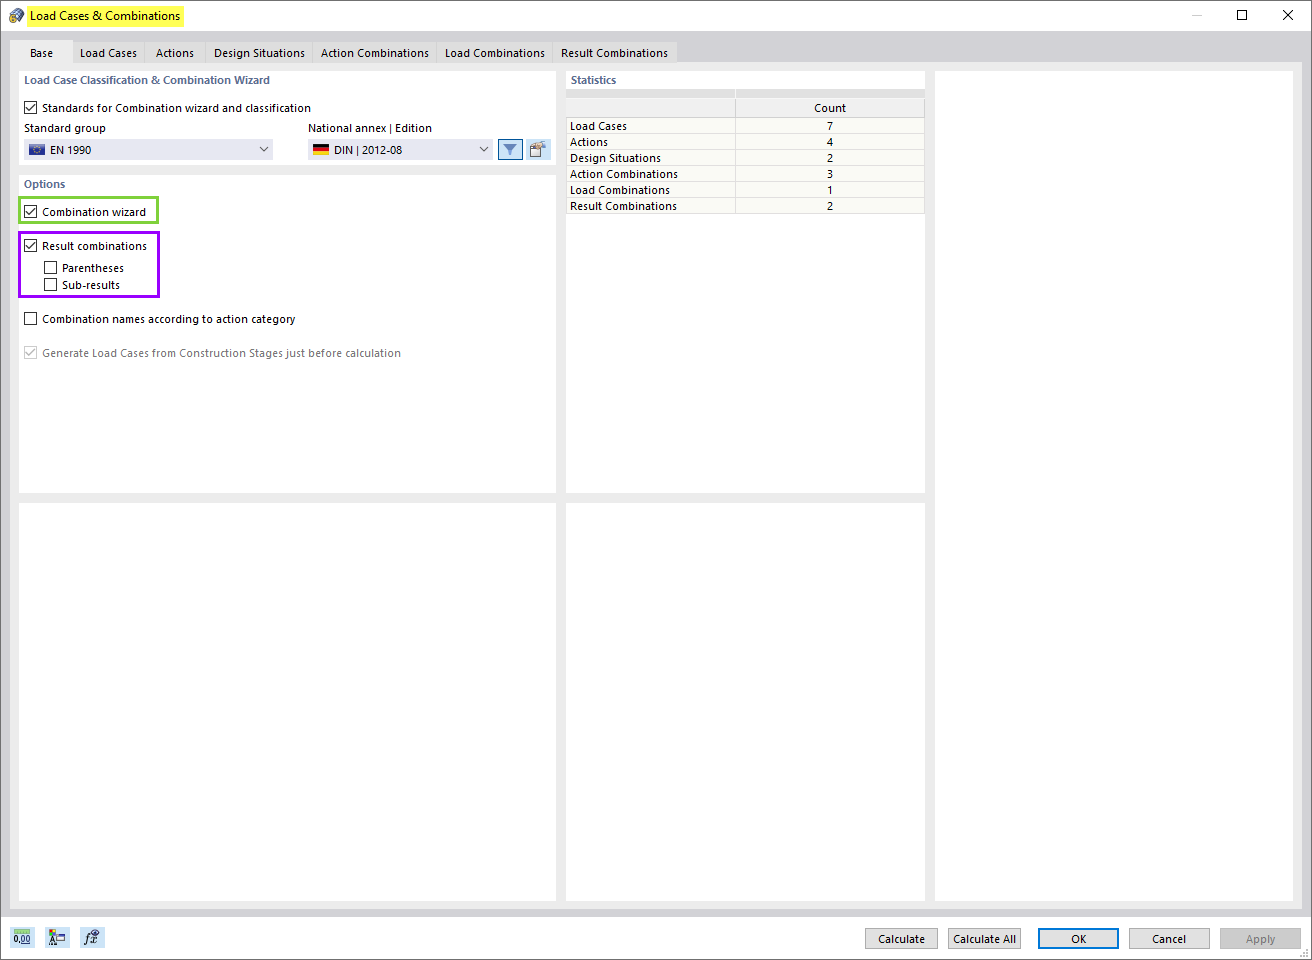The image size is (1312, 960).
Task: Open the Result Combinations tab
Action: [615, 52]
